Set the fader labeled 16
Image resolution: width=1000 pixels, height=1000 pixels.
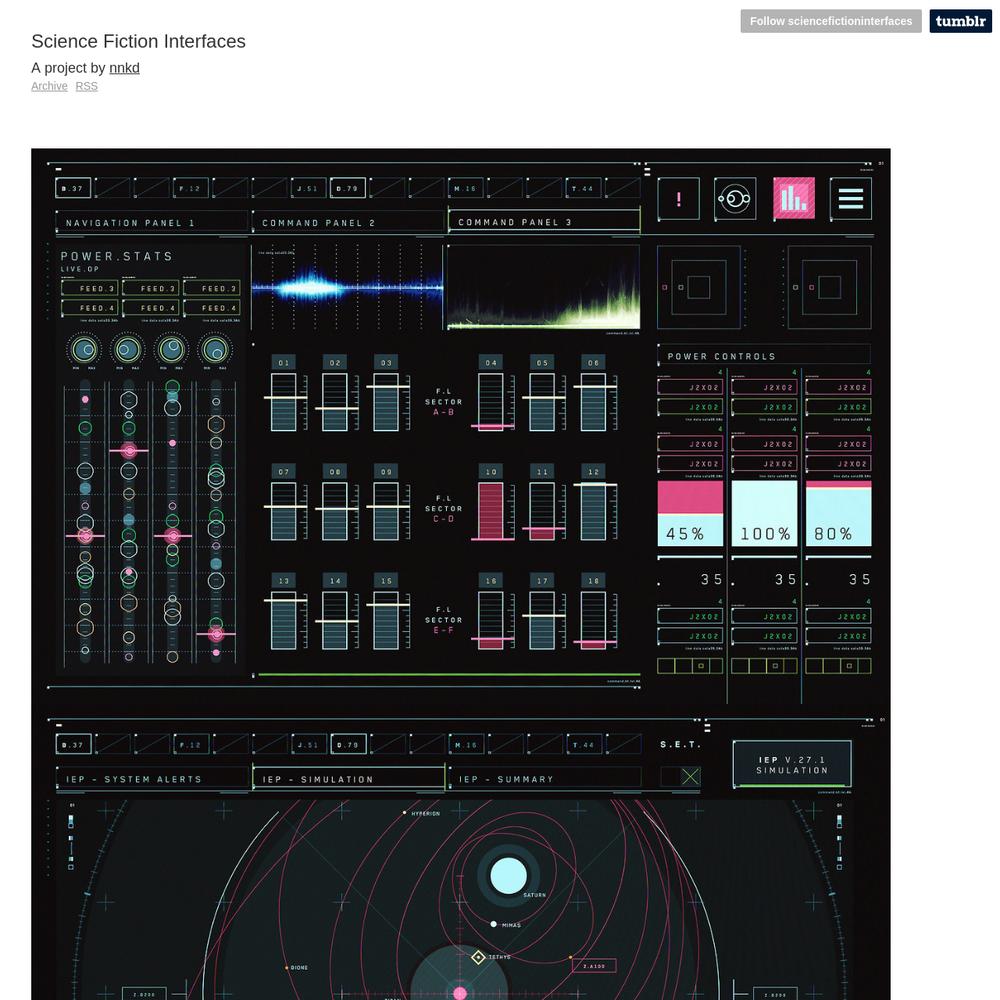[x=491, y=620]
